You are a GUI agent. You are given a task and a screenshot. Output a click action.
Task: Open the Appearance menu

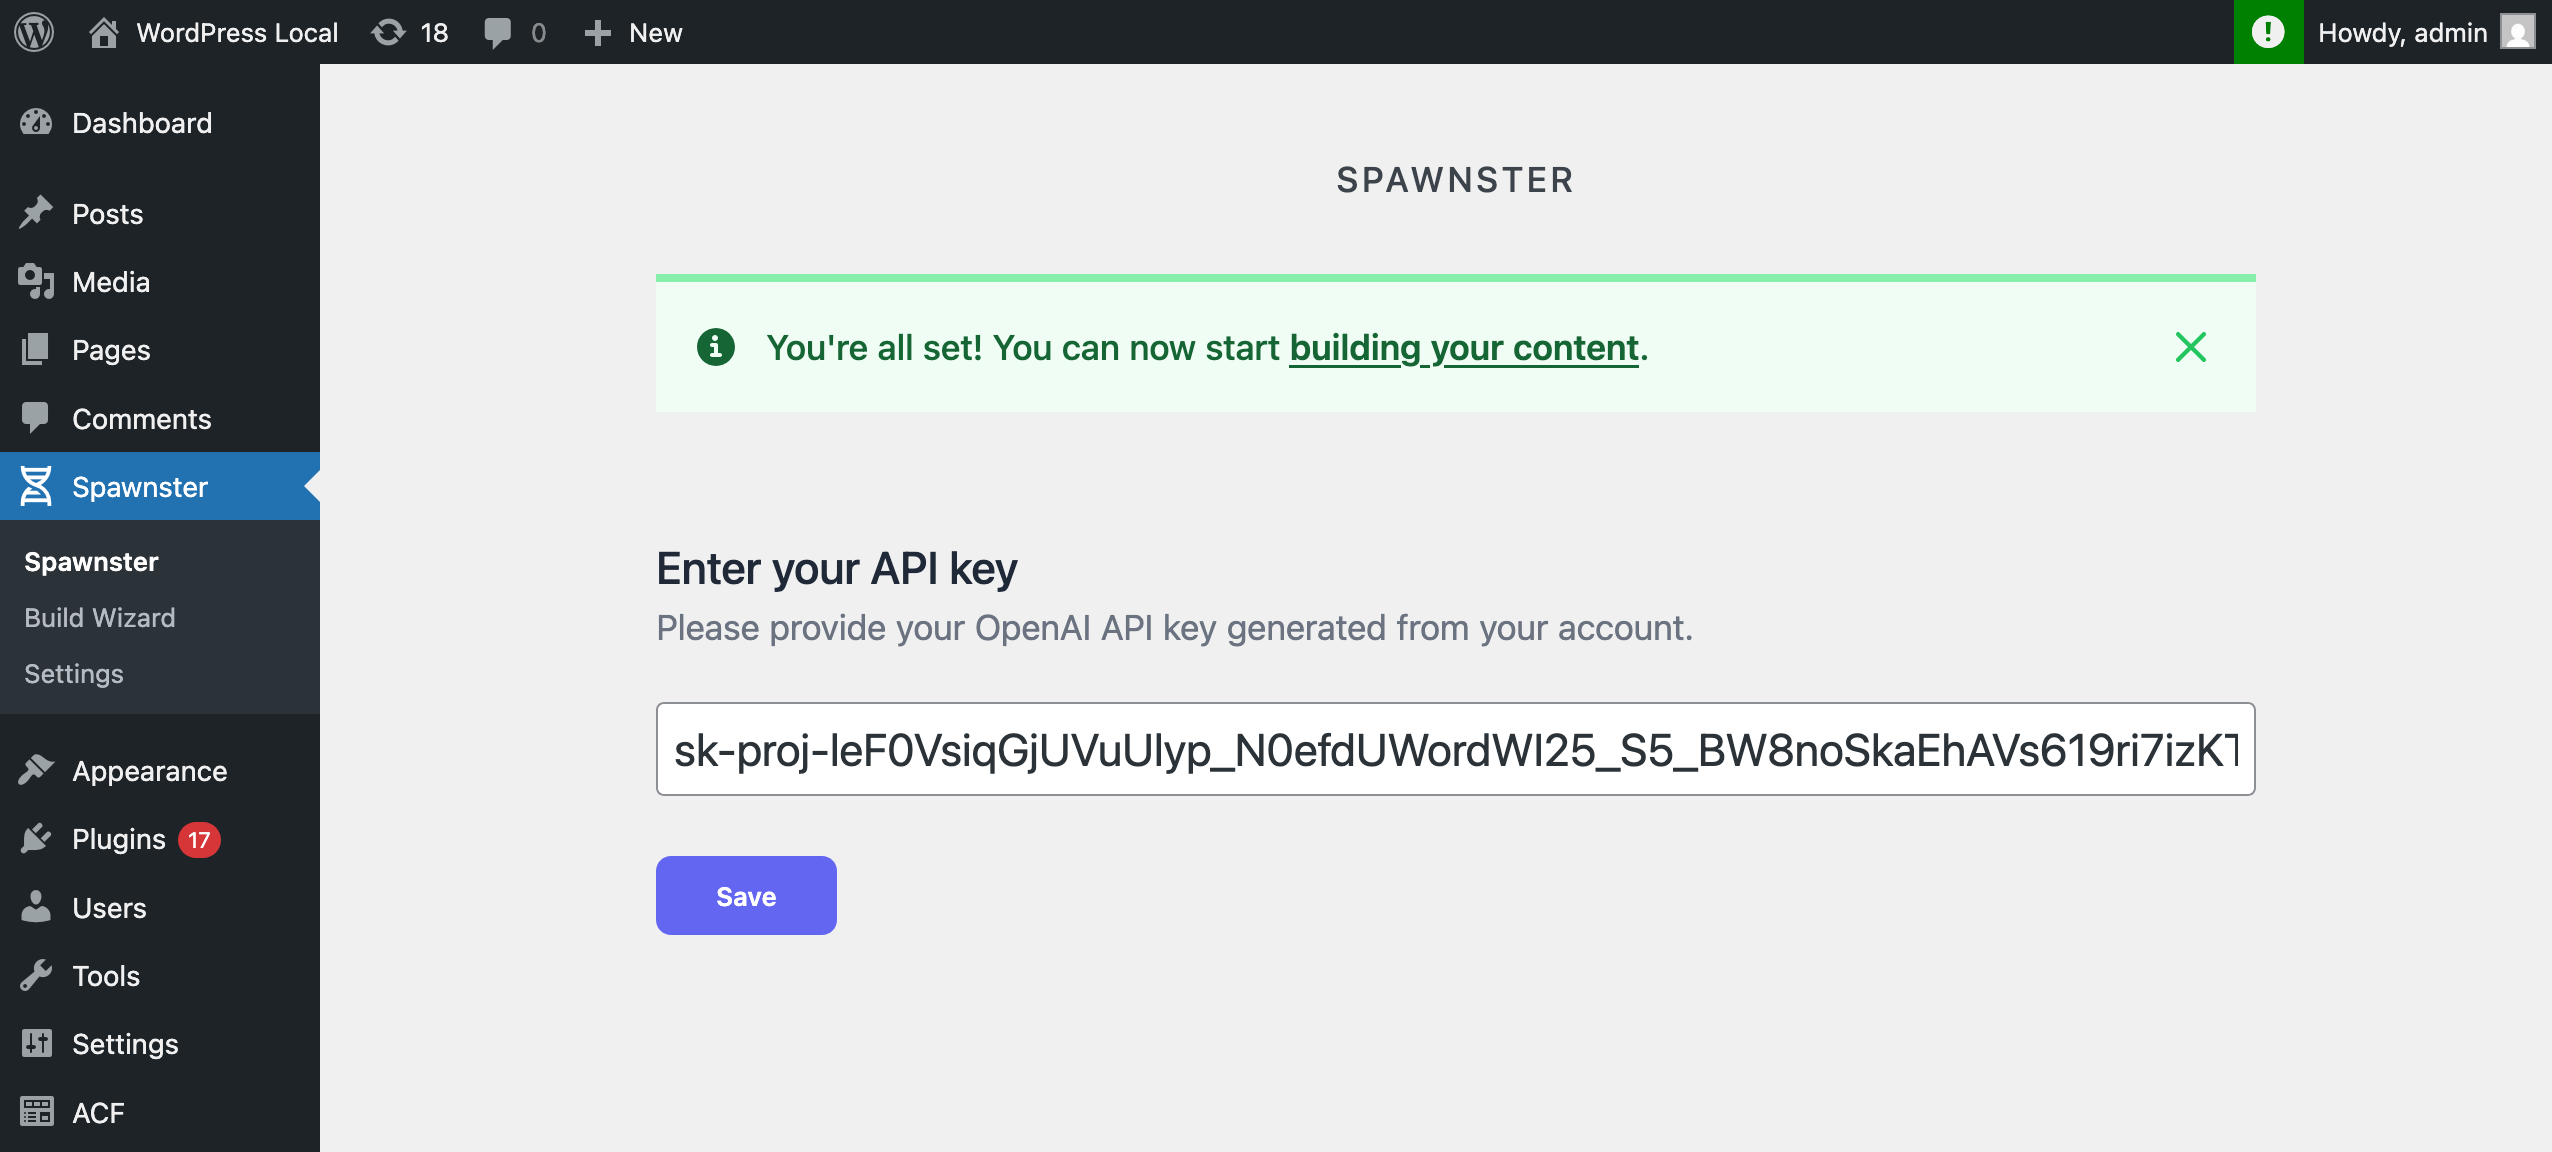(150, 770)
